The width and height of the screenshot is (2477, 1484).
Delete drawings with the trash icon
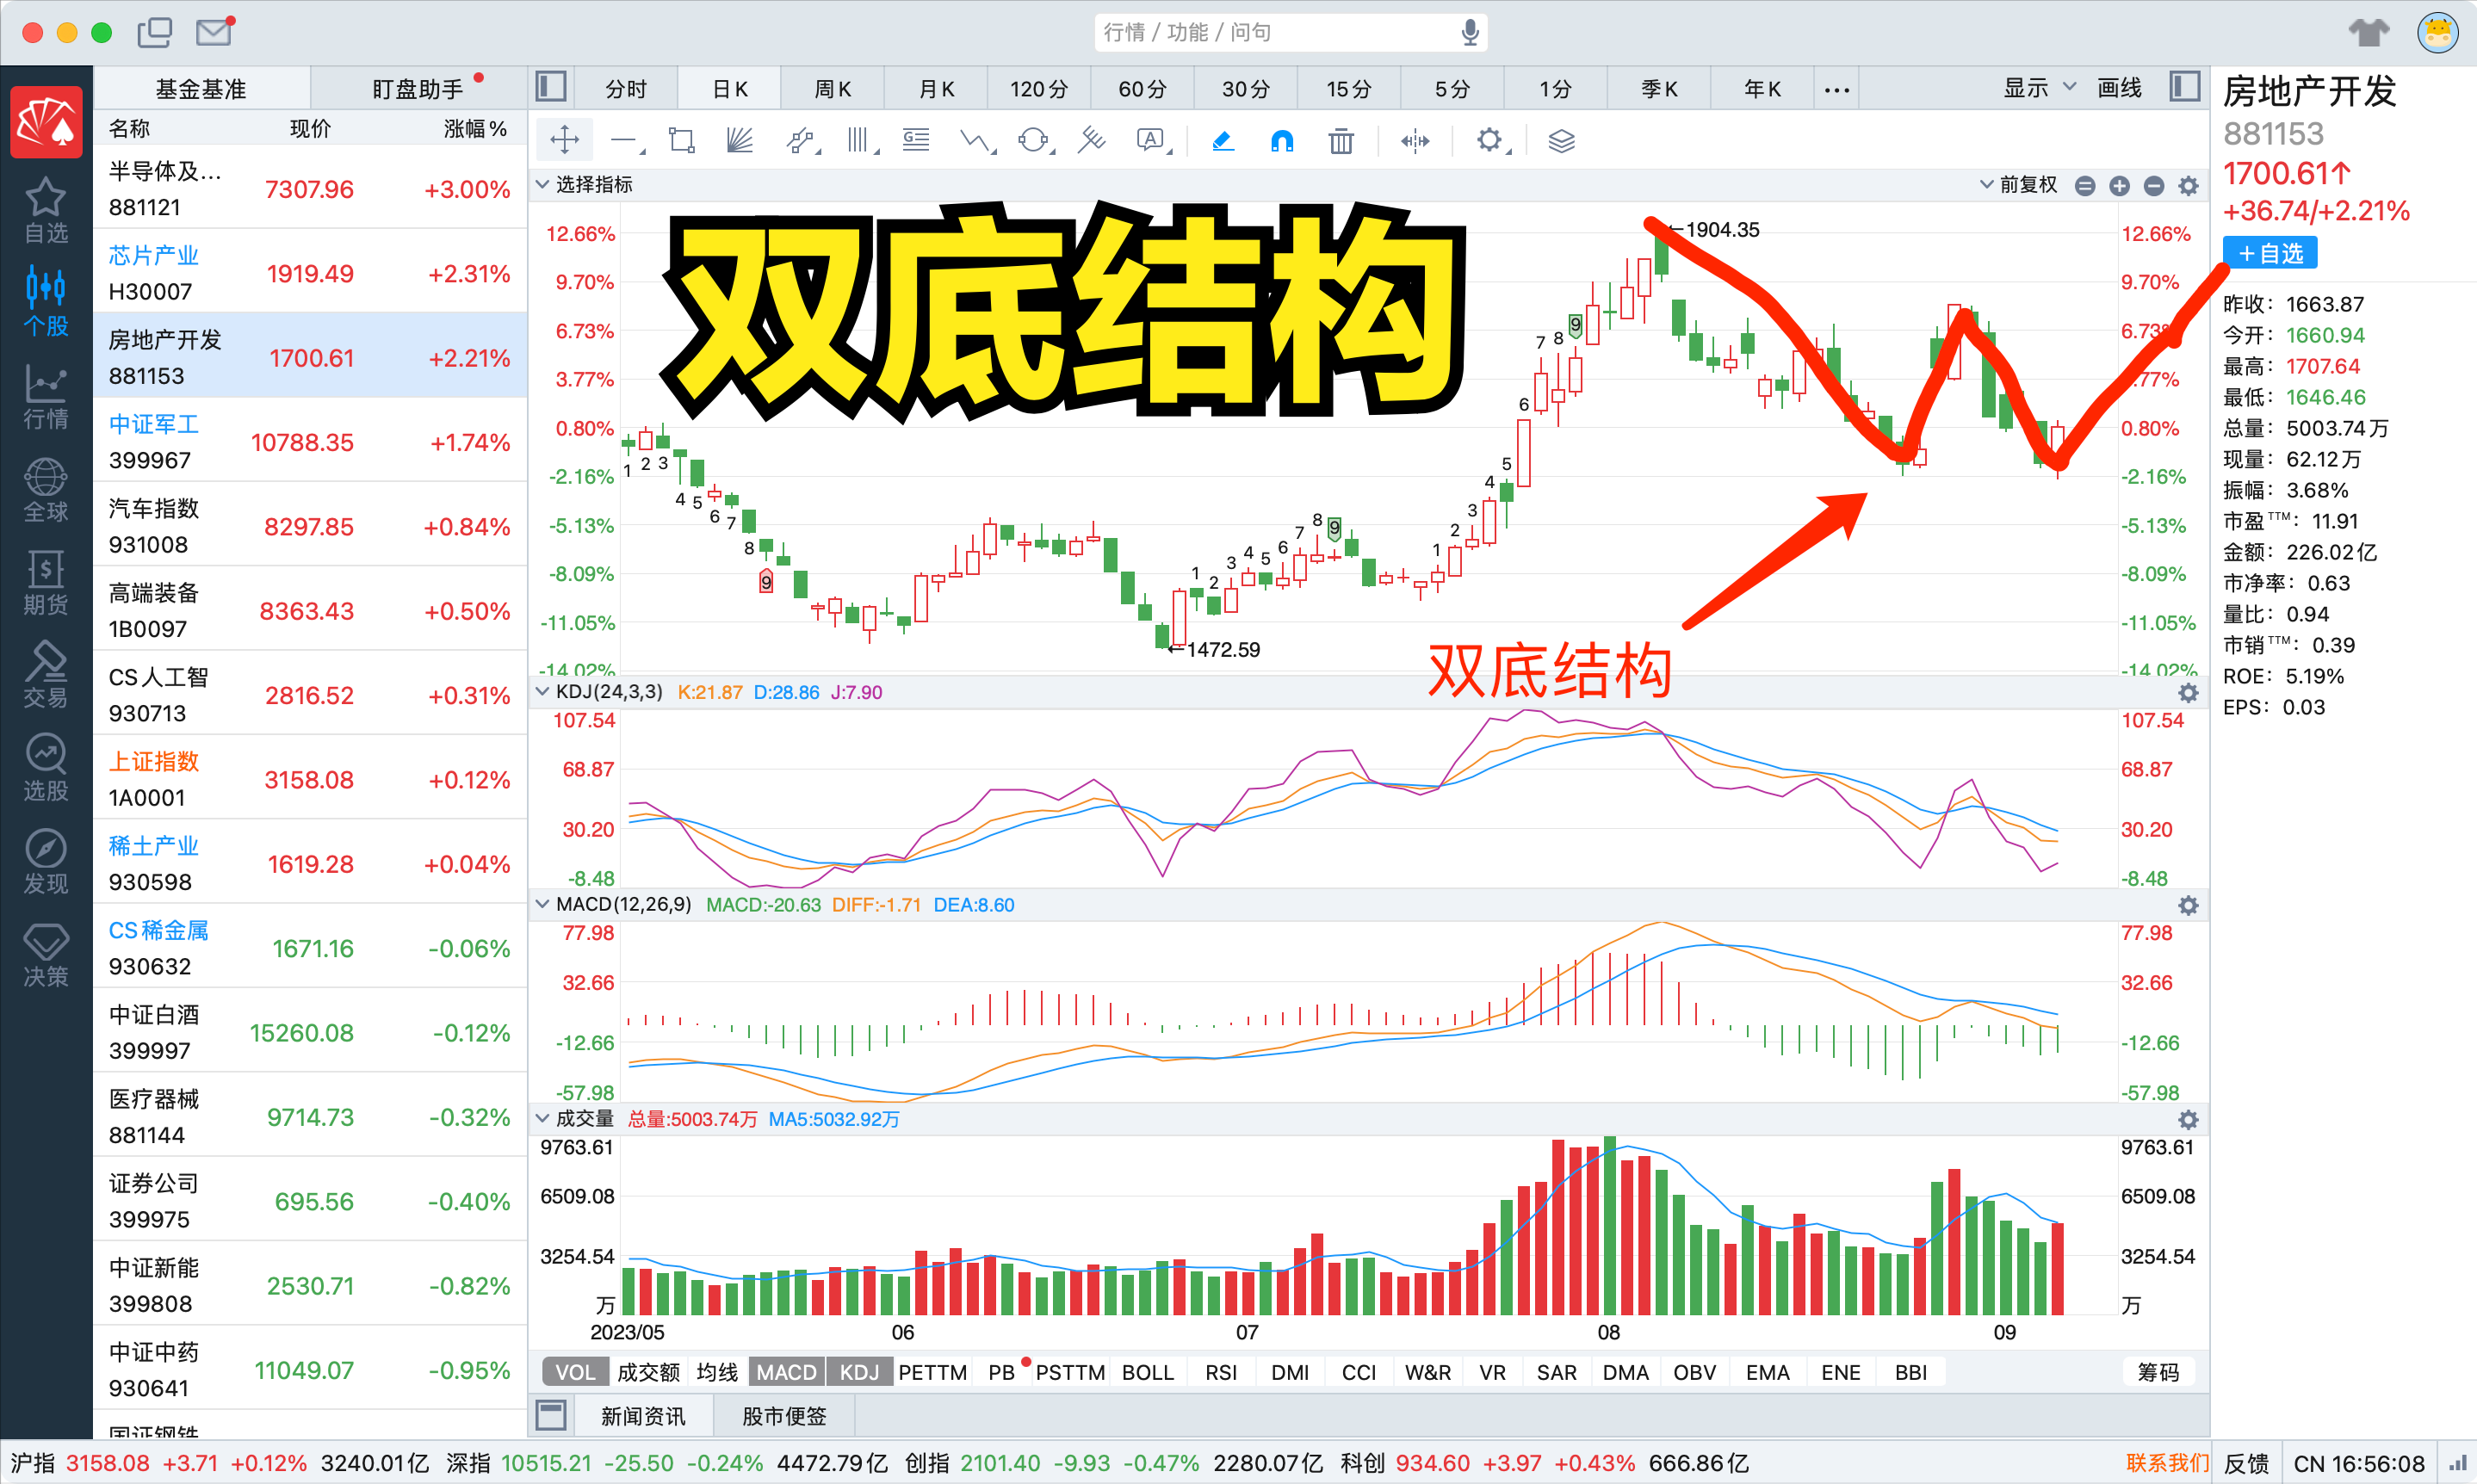tap(1341, 141)
